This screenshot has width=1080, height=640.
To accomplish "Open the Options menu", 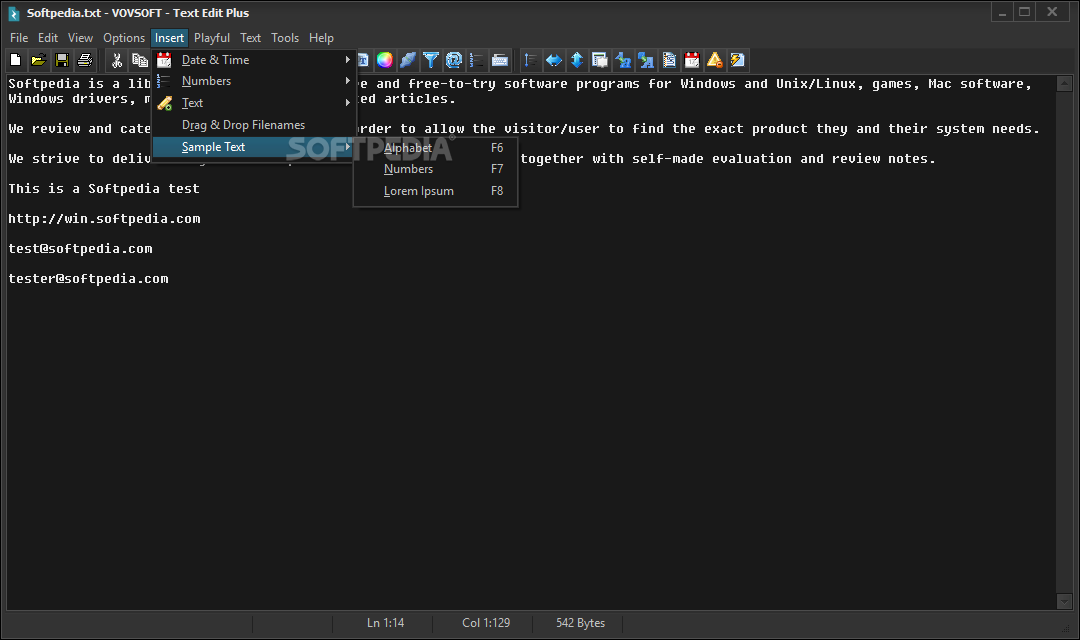I will coord(124,38).
